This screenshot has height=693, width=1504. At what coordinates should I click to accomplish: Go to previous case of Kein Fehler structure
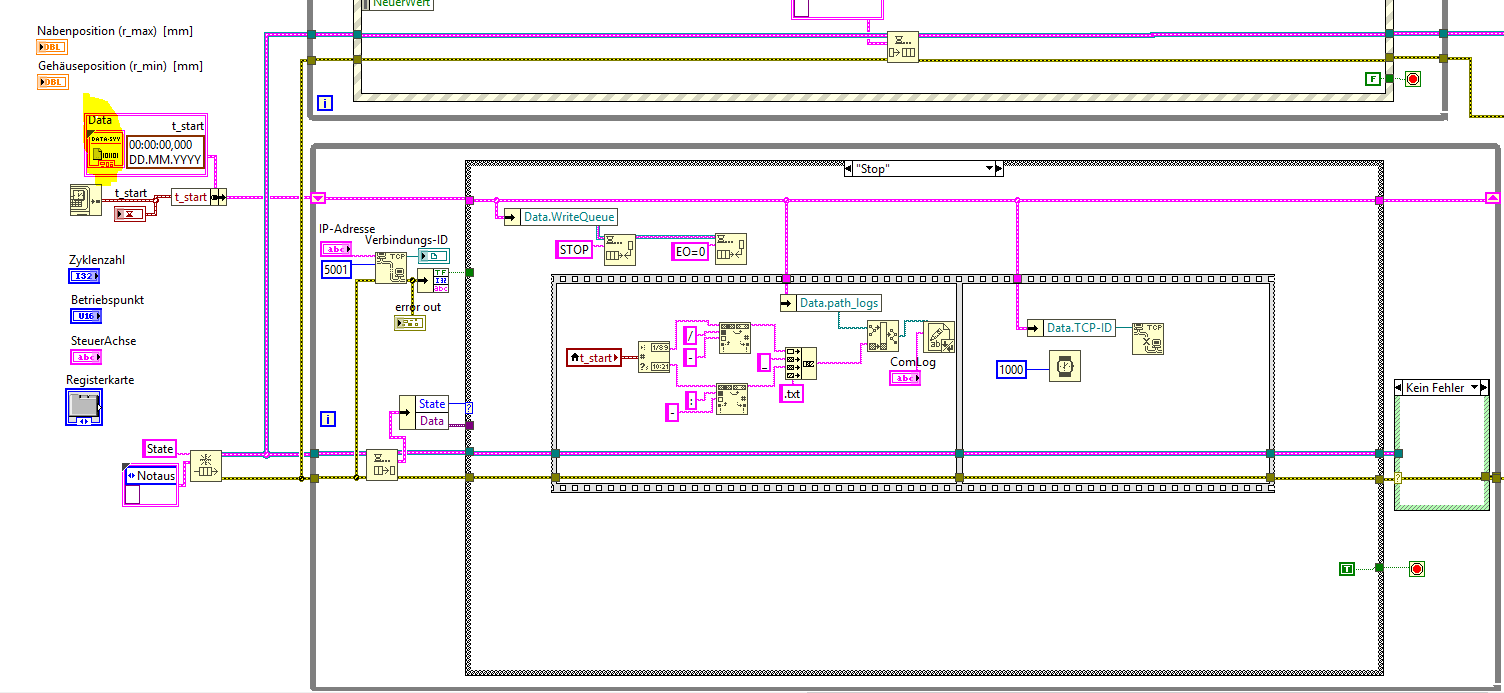click(x=1400, y=387)
